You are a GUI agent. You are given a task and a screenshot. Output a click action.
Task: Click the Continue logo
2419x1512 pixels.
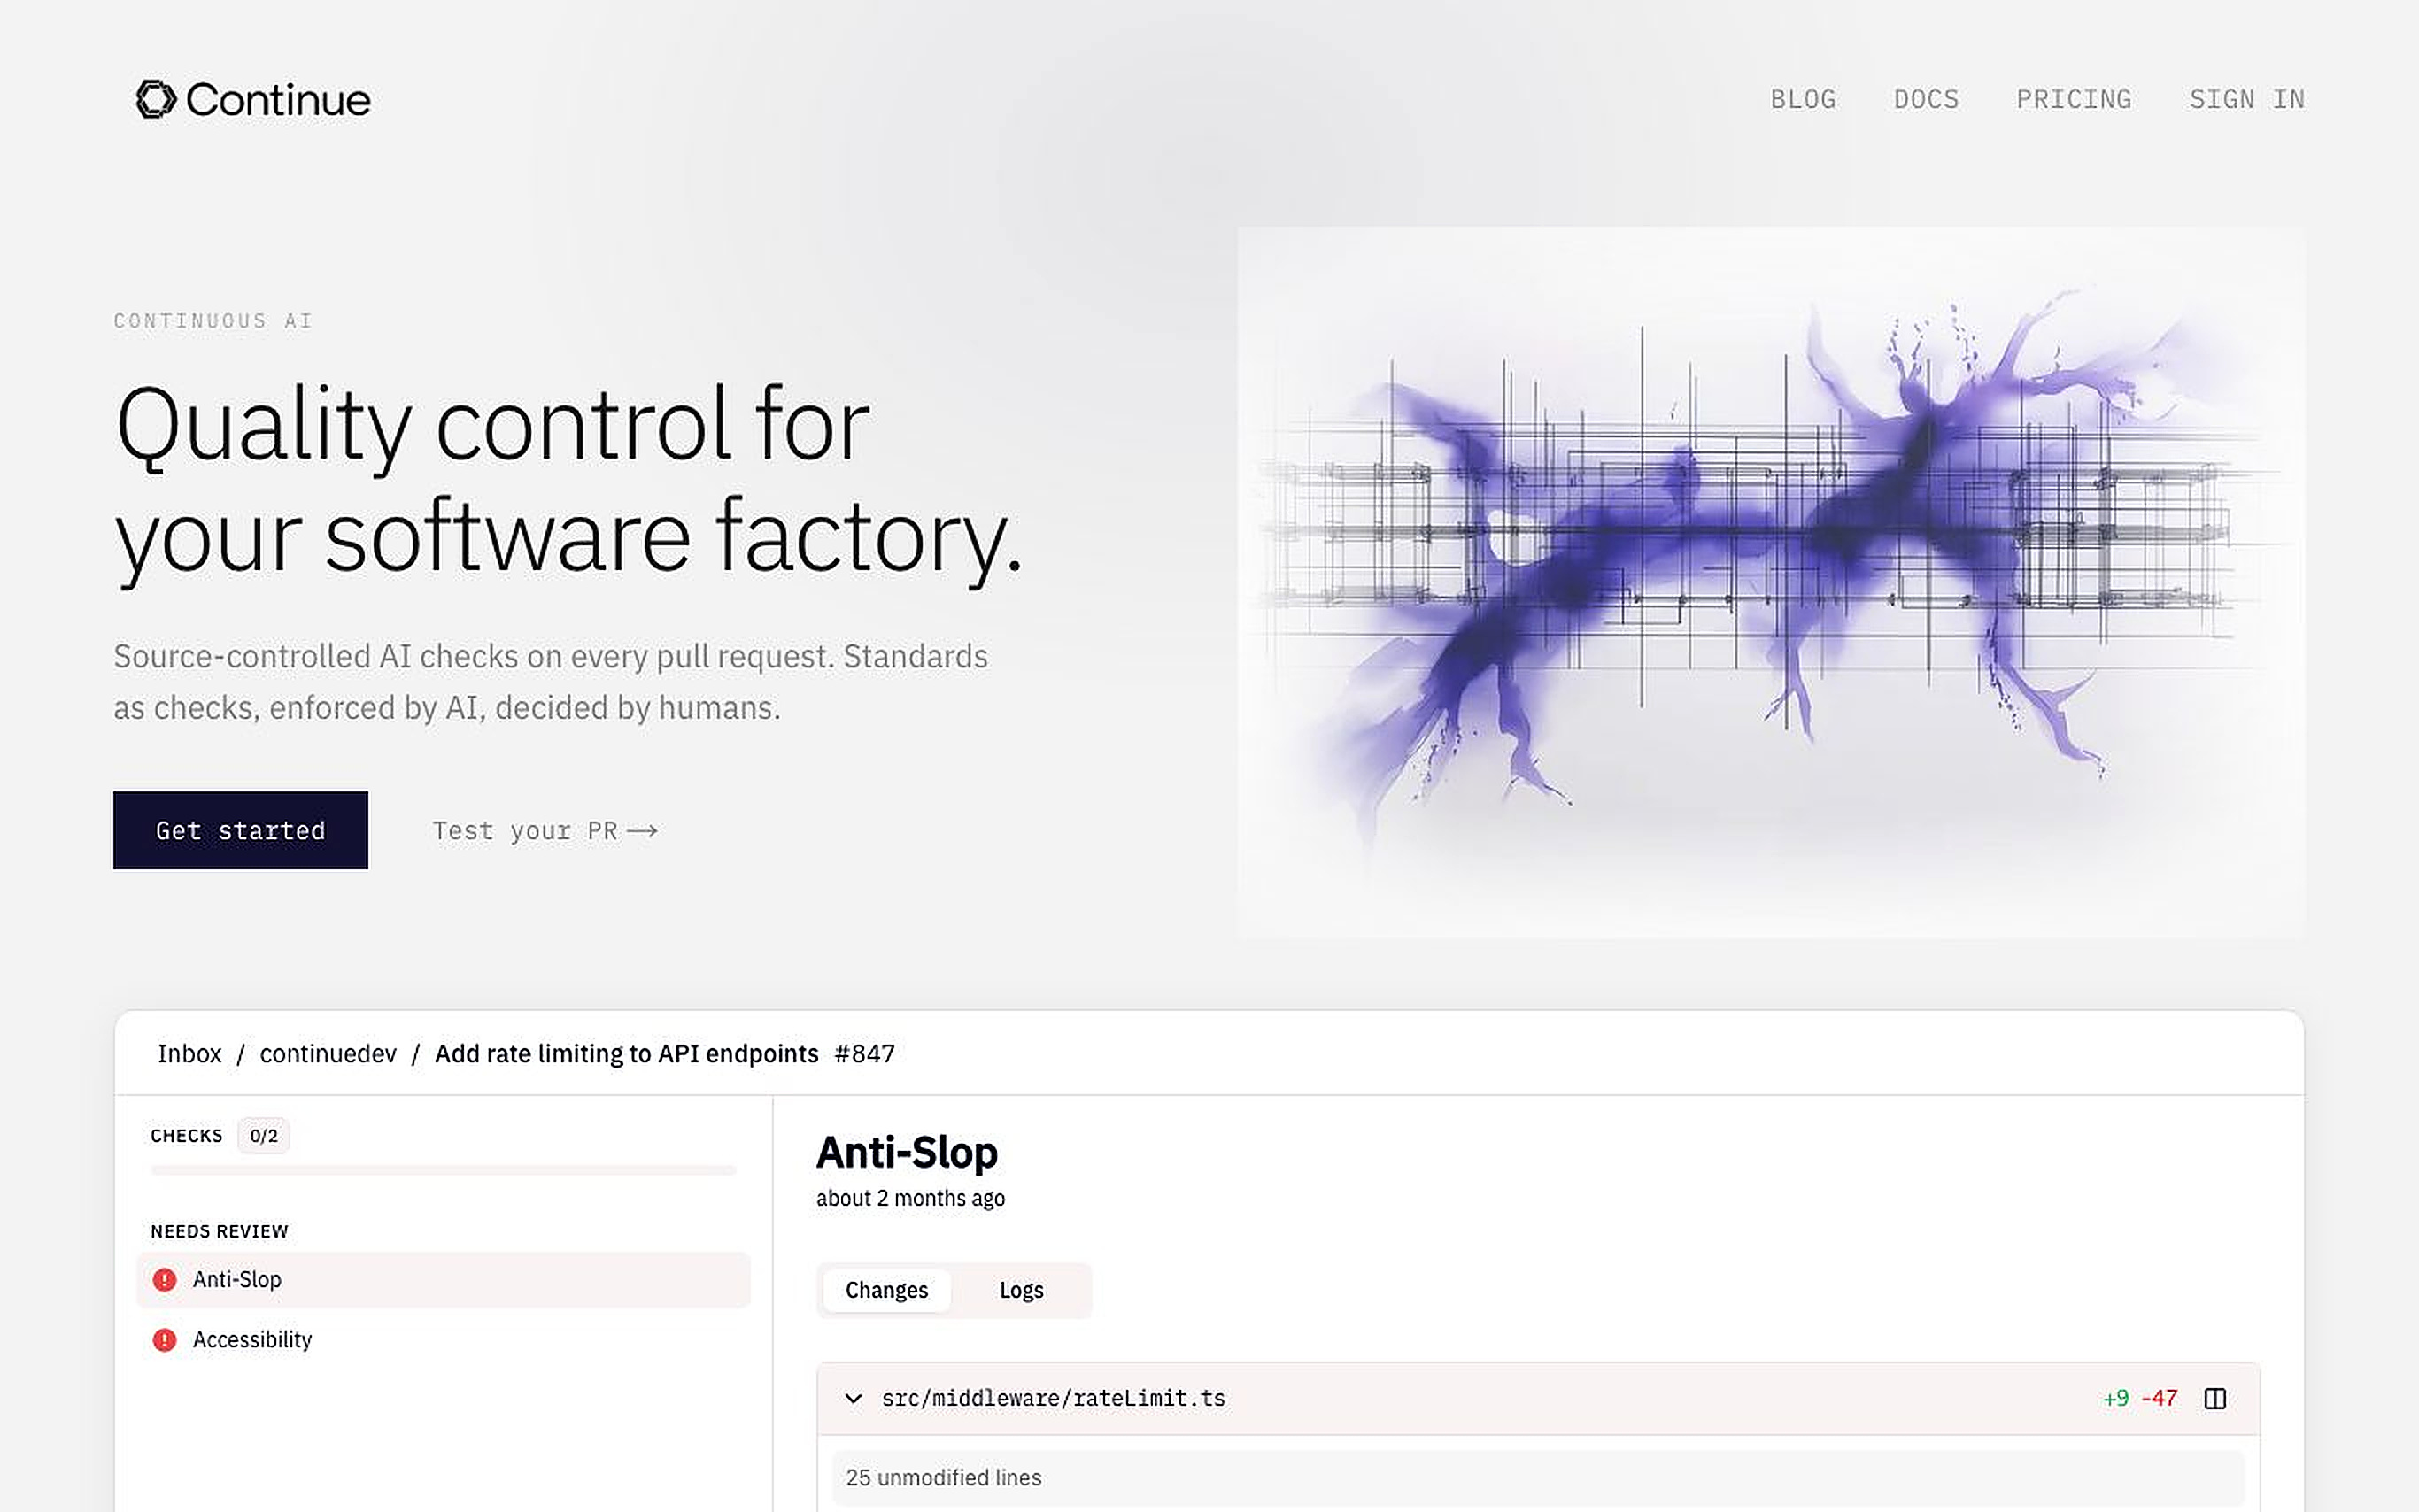253,99
